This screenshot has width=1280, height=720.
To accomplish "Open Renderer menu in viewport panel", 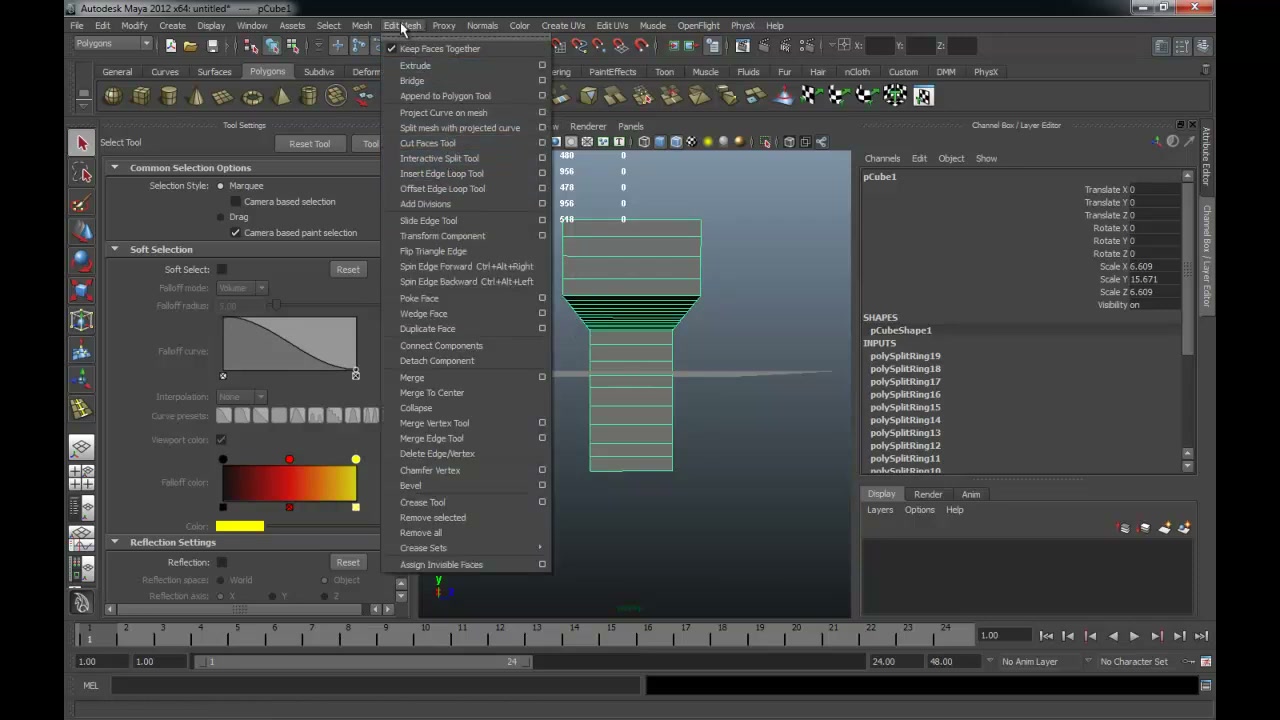I will [588, 127].
